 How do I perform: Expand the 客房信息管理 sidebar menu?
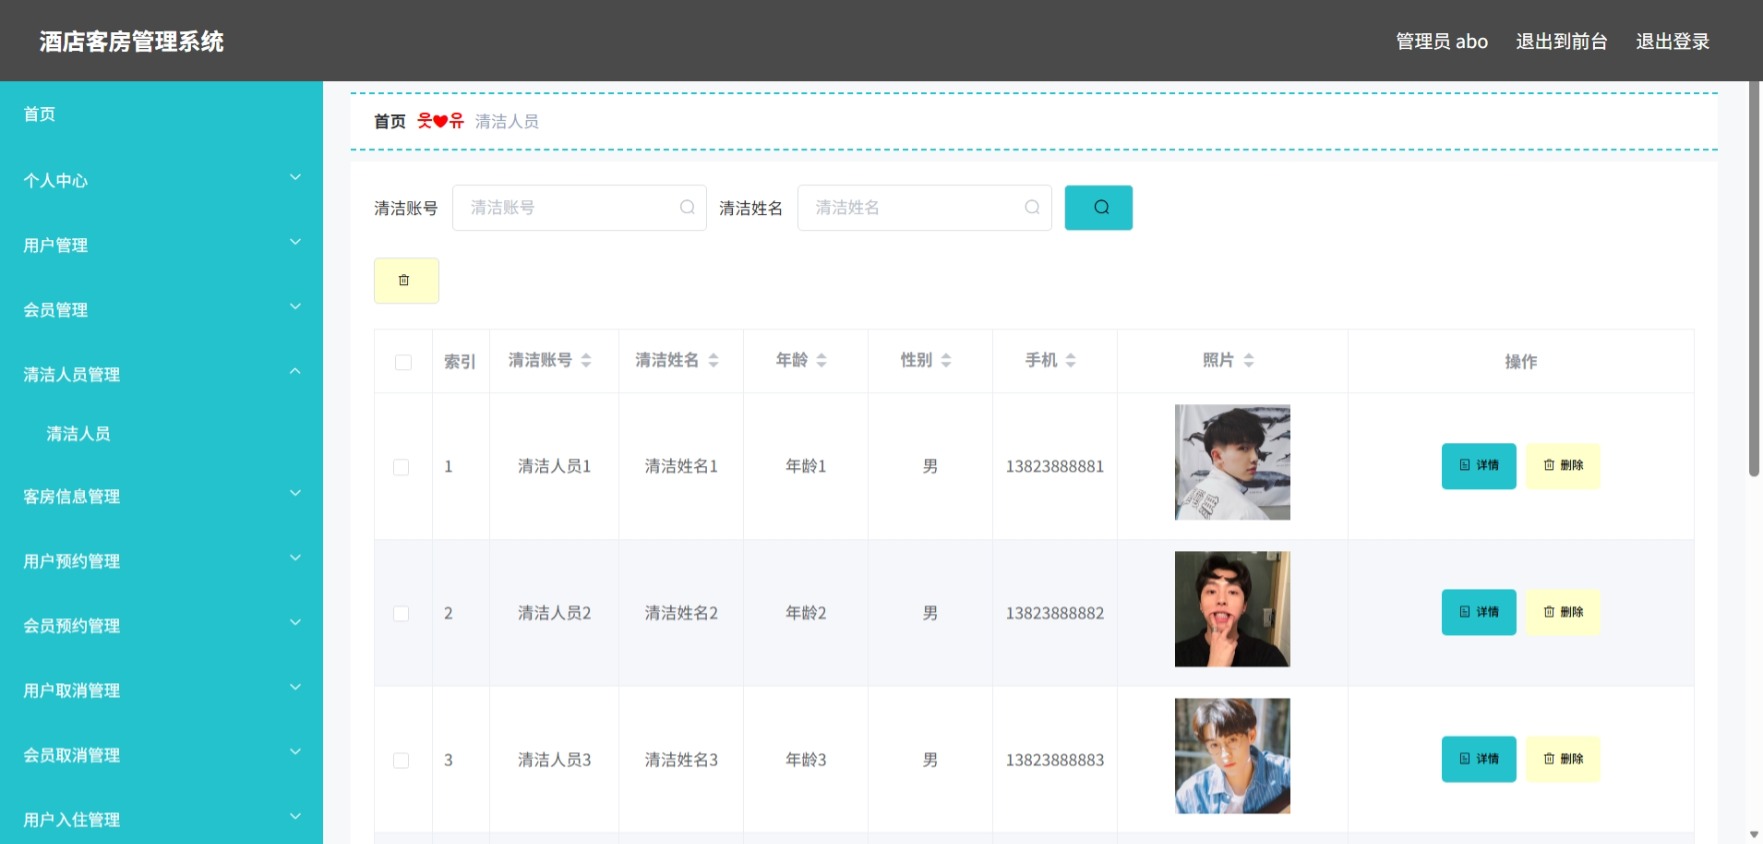coord(161,496)
